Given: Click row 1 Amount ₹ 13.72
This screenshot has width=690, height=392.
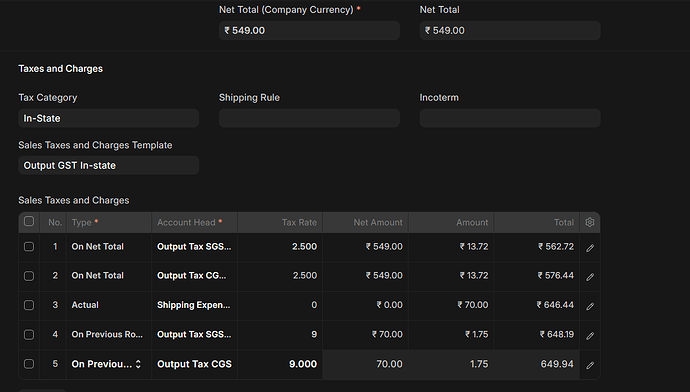Looking at the screenshot, I should pyautogui.click(x=474, y=246).
